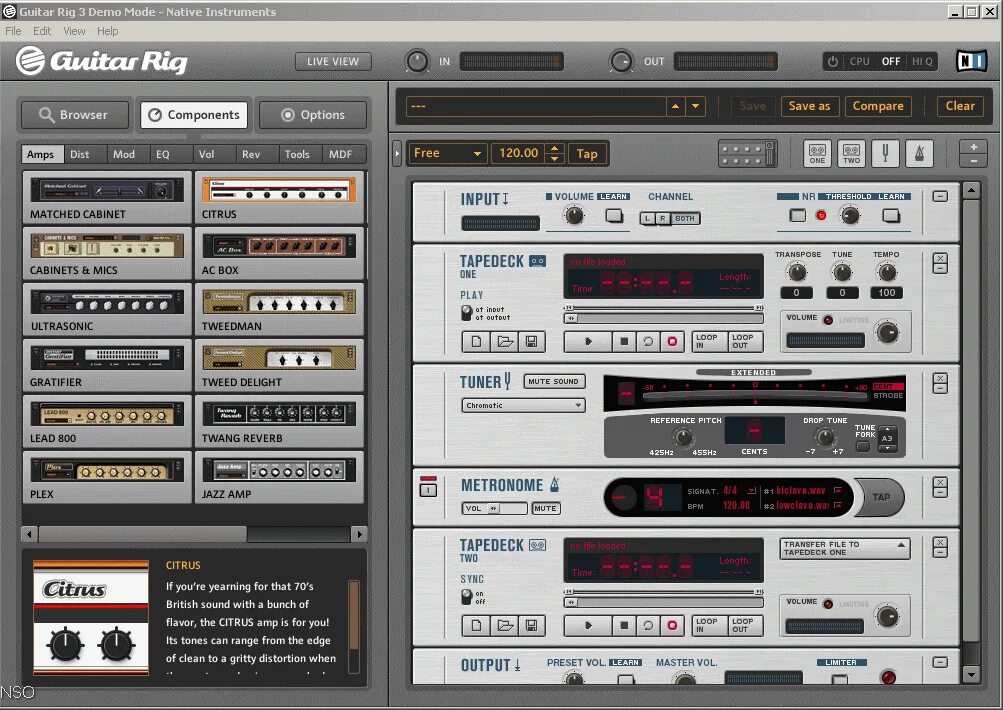The width and height of the screenshot is (1003, 710).
Task: Toggle the metronome icon in toolbar
Action: click(x=919, y=154)
